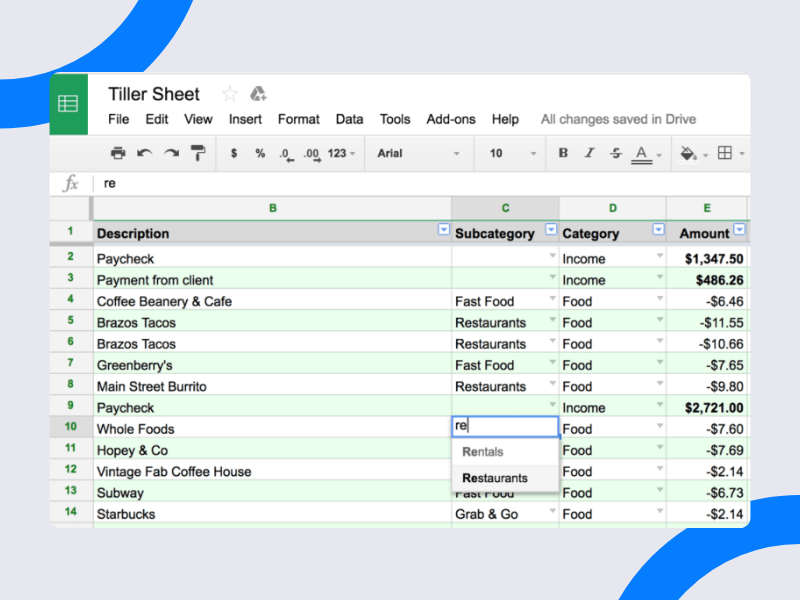Choose Restaurants from autocomplete list
The image size is (800, 600).
coord(505,478)
